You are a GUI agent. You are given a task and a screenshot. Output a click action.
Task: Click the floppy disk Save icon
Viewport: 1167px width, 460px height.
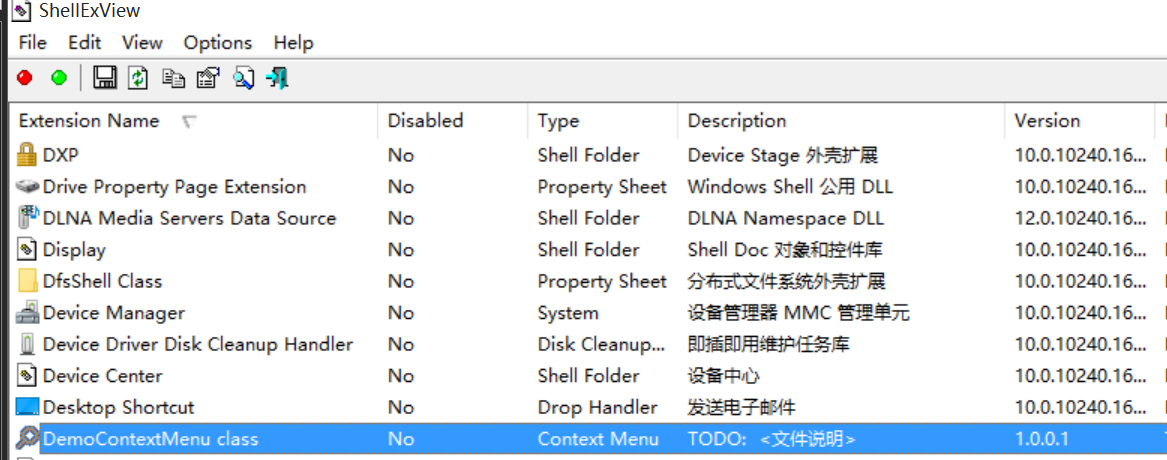point(104,78)
